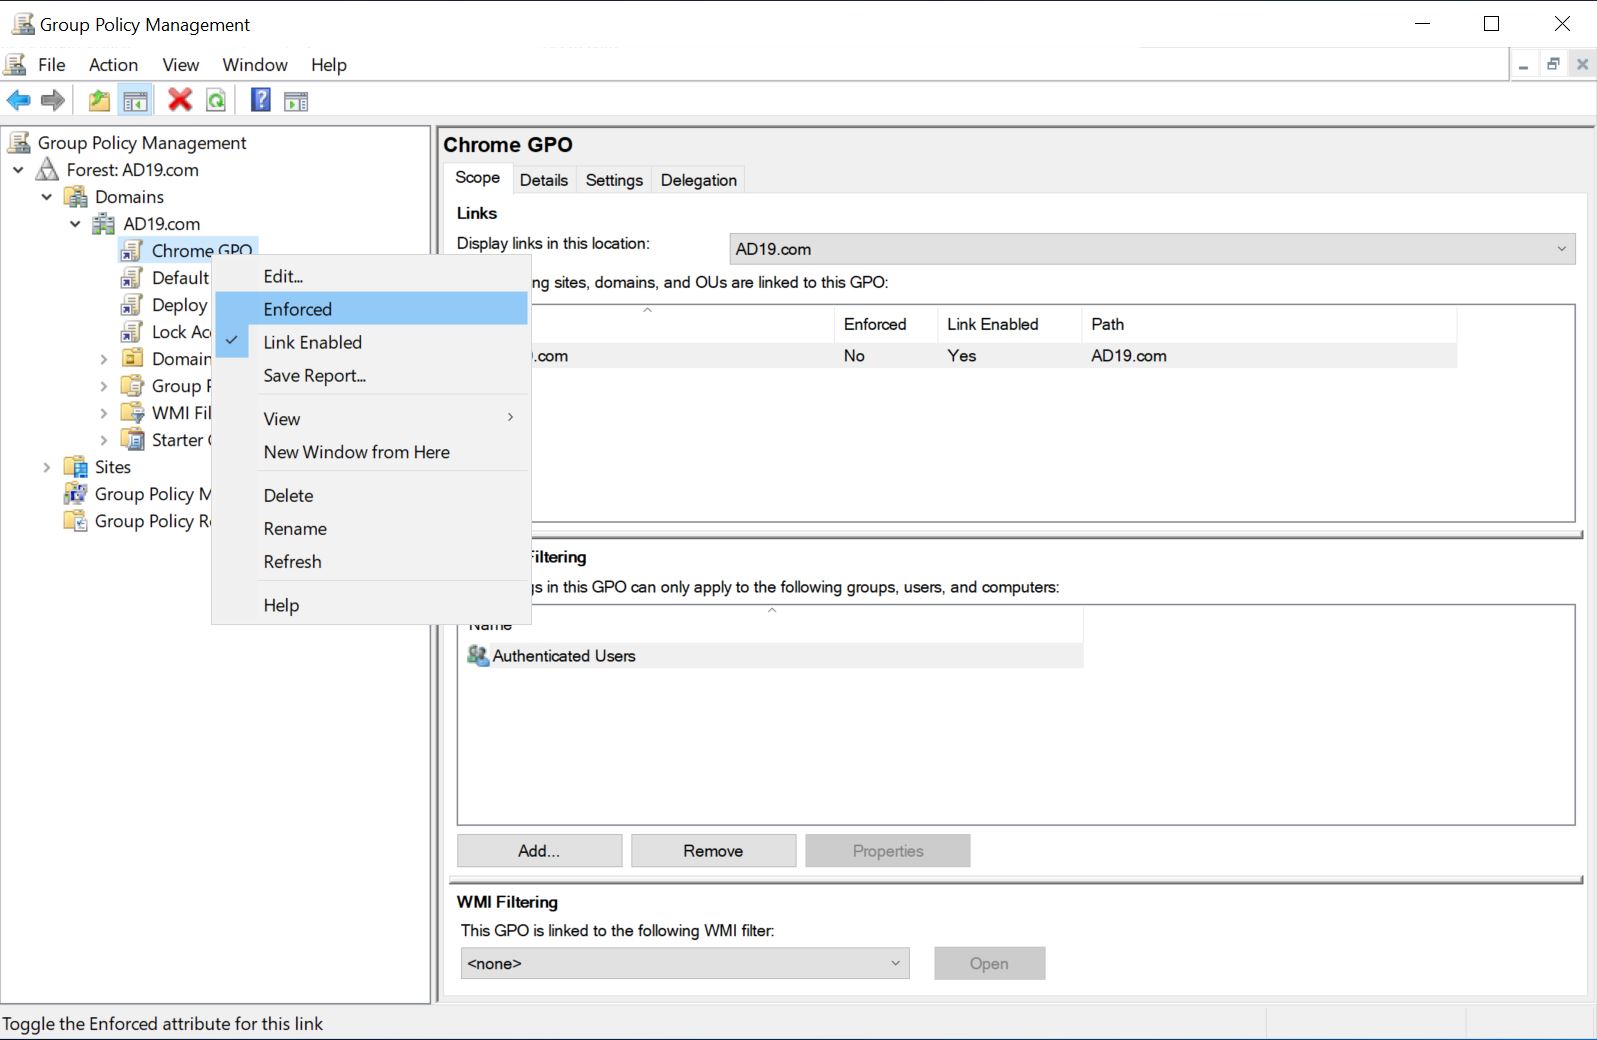Viewport: 1597px width, 1040px height.
Task: Open Help via blue question mark icon
Action: (260, 100)
